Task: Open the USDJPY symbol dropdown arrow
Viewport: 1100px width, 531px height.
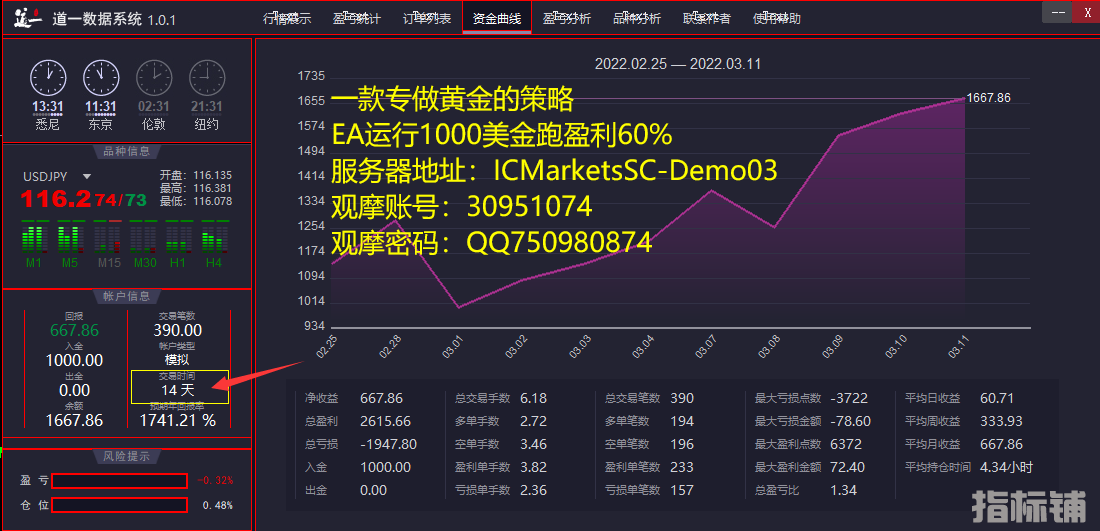Action: [x=87, y=177]
